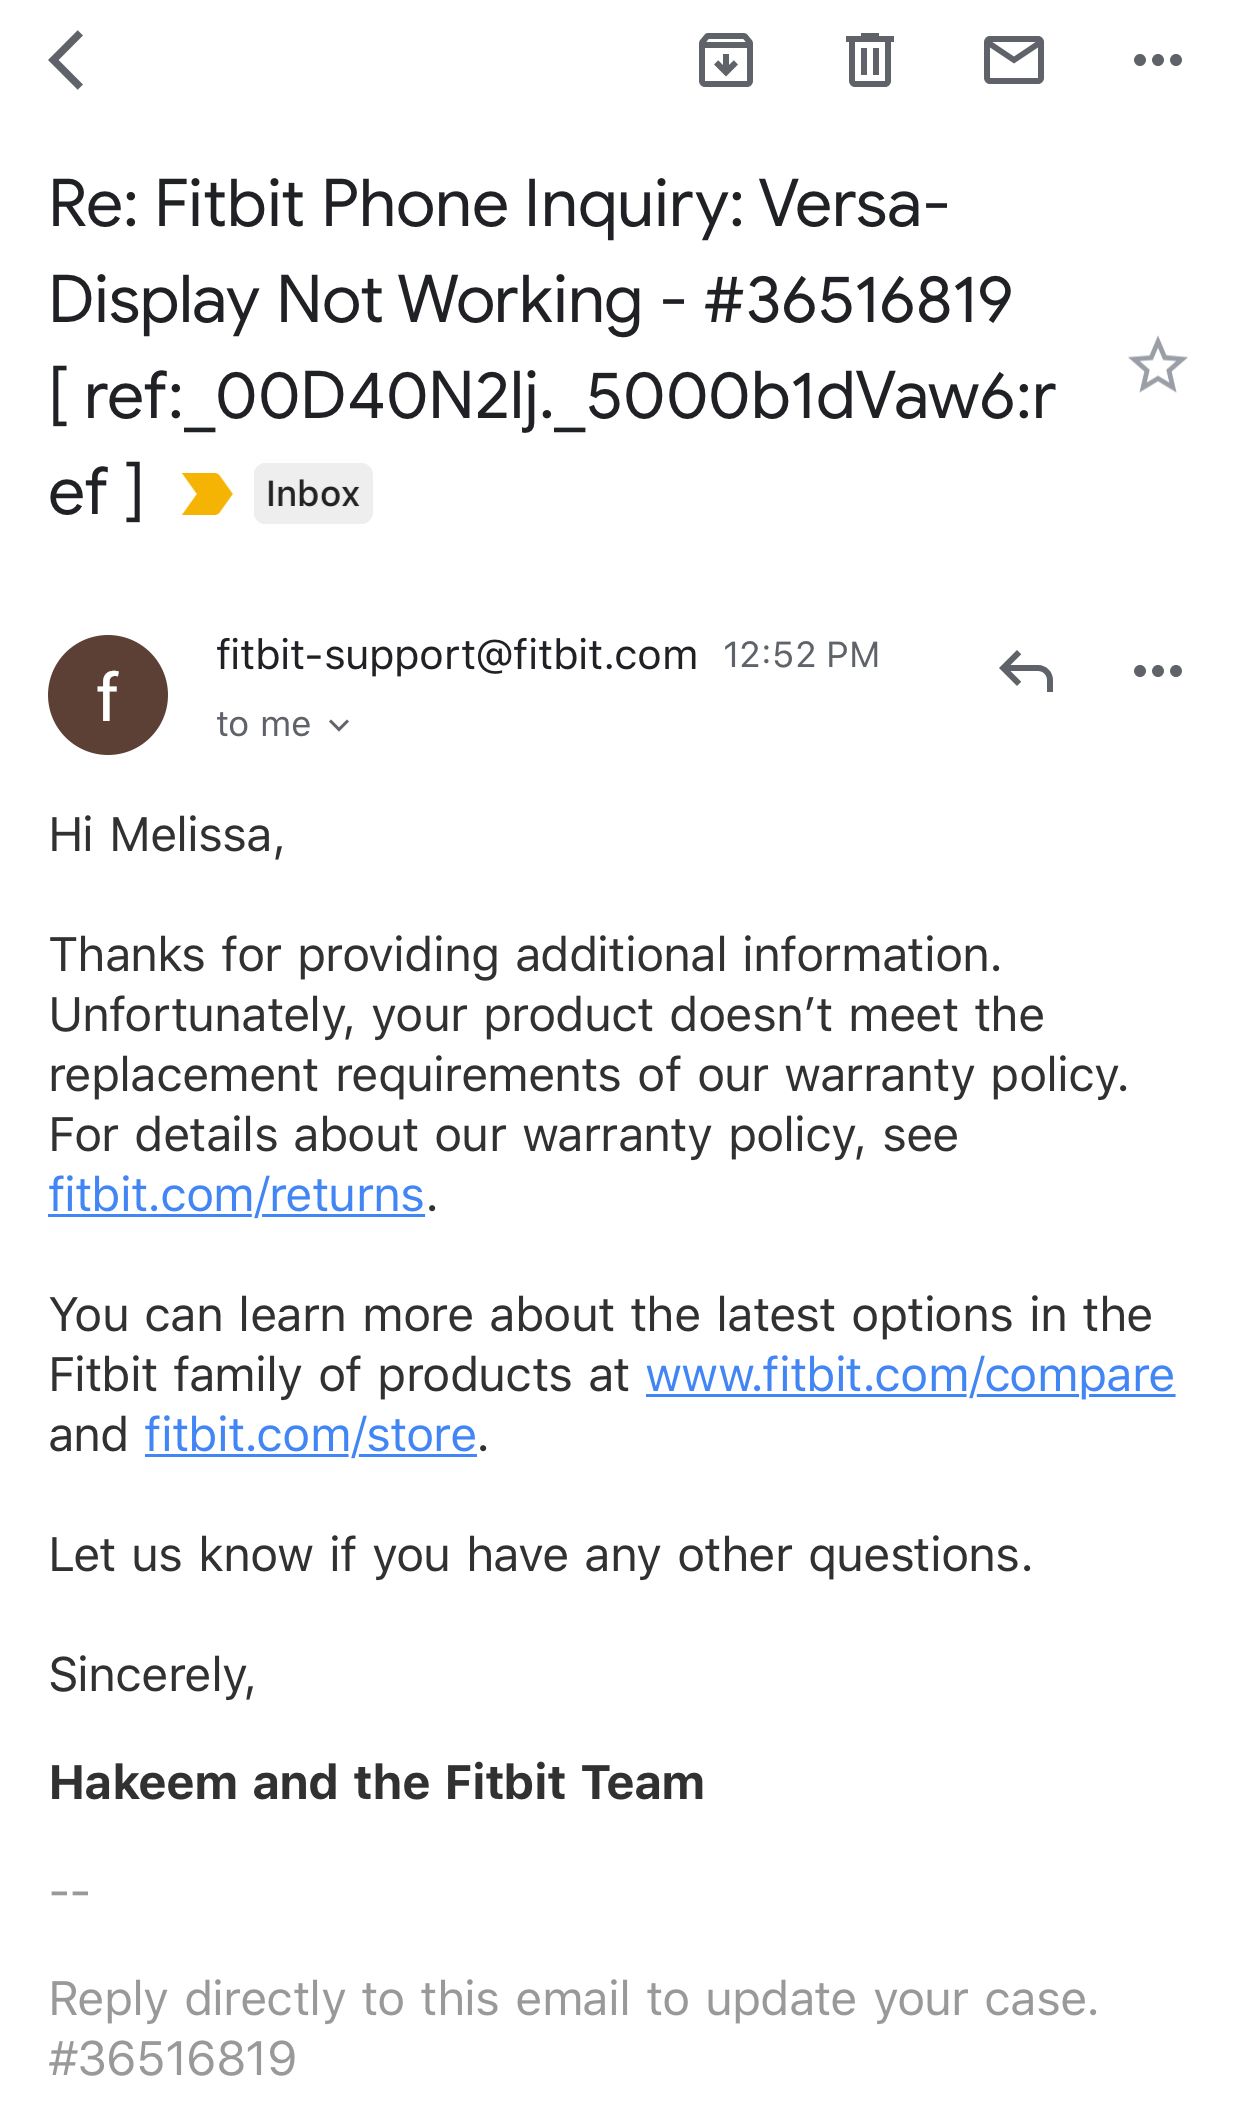Tap the "Hakeem and the Fitbit Team" signature

(x=377, y=1783)
